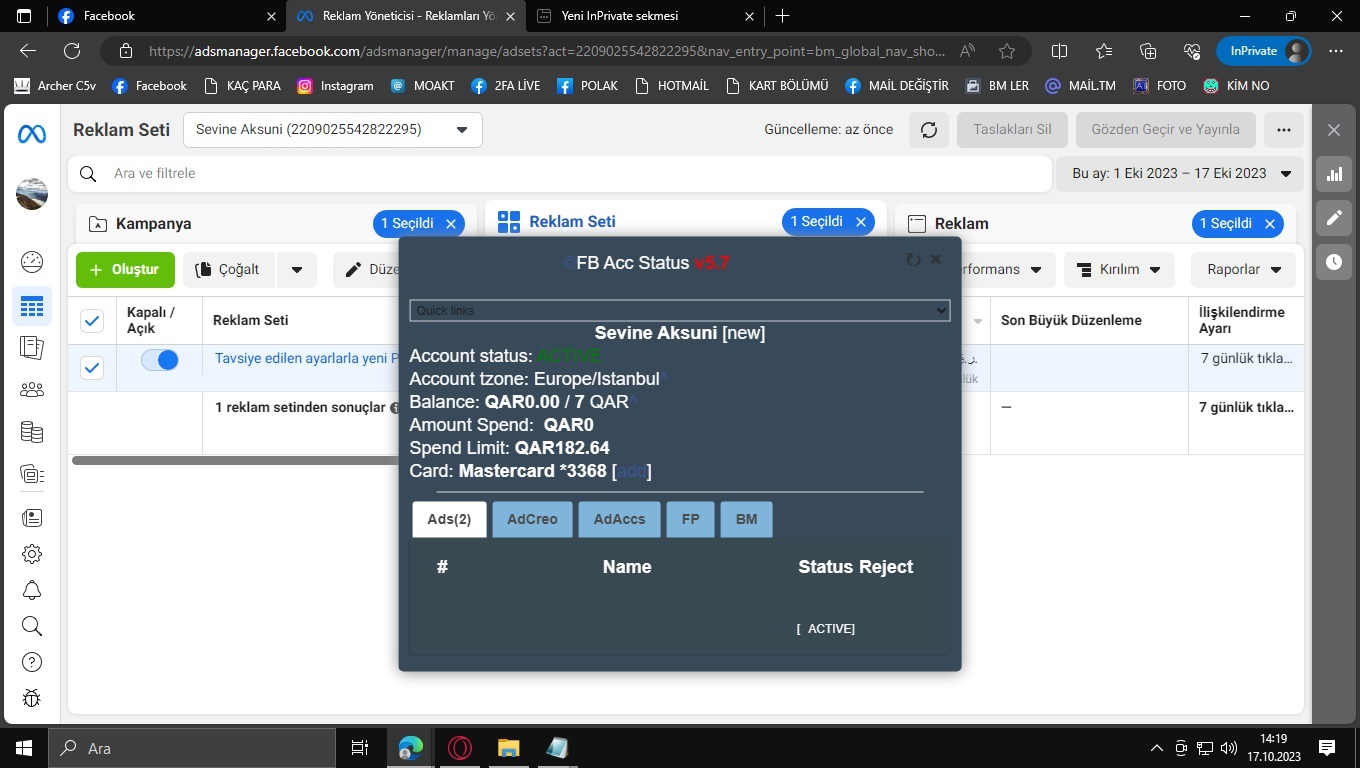The width and height of the screenshot is (1360, 768).
Task: Select the Ads(2) tab in popup
Action: coord(449,519)
